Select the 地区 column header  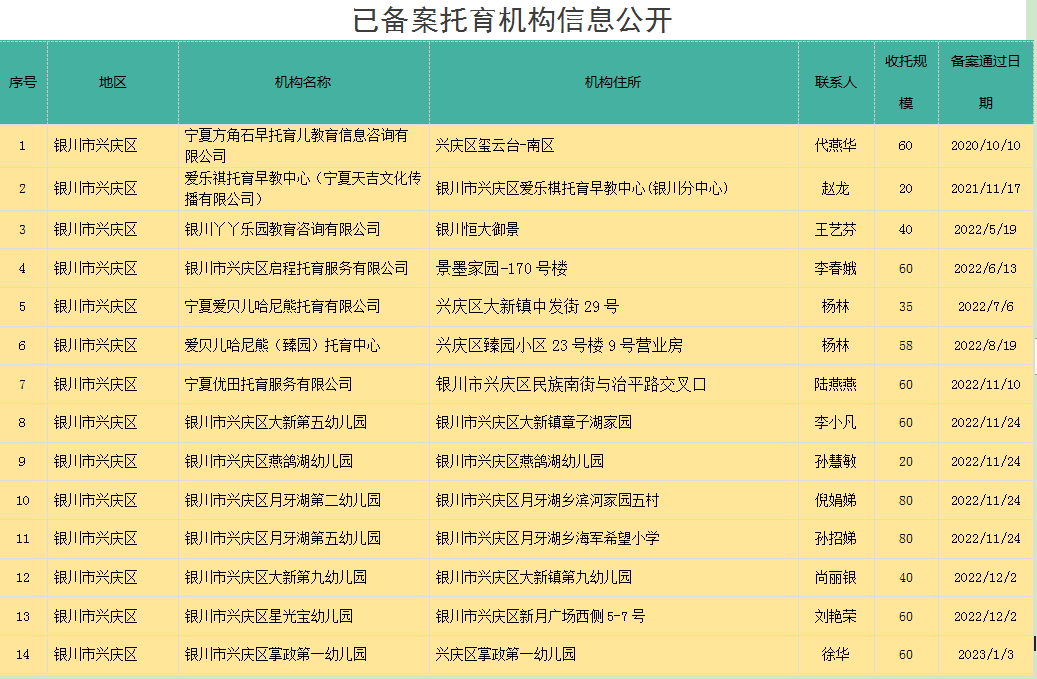(113, 82)
